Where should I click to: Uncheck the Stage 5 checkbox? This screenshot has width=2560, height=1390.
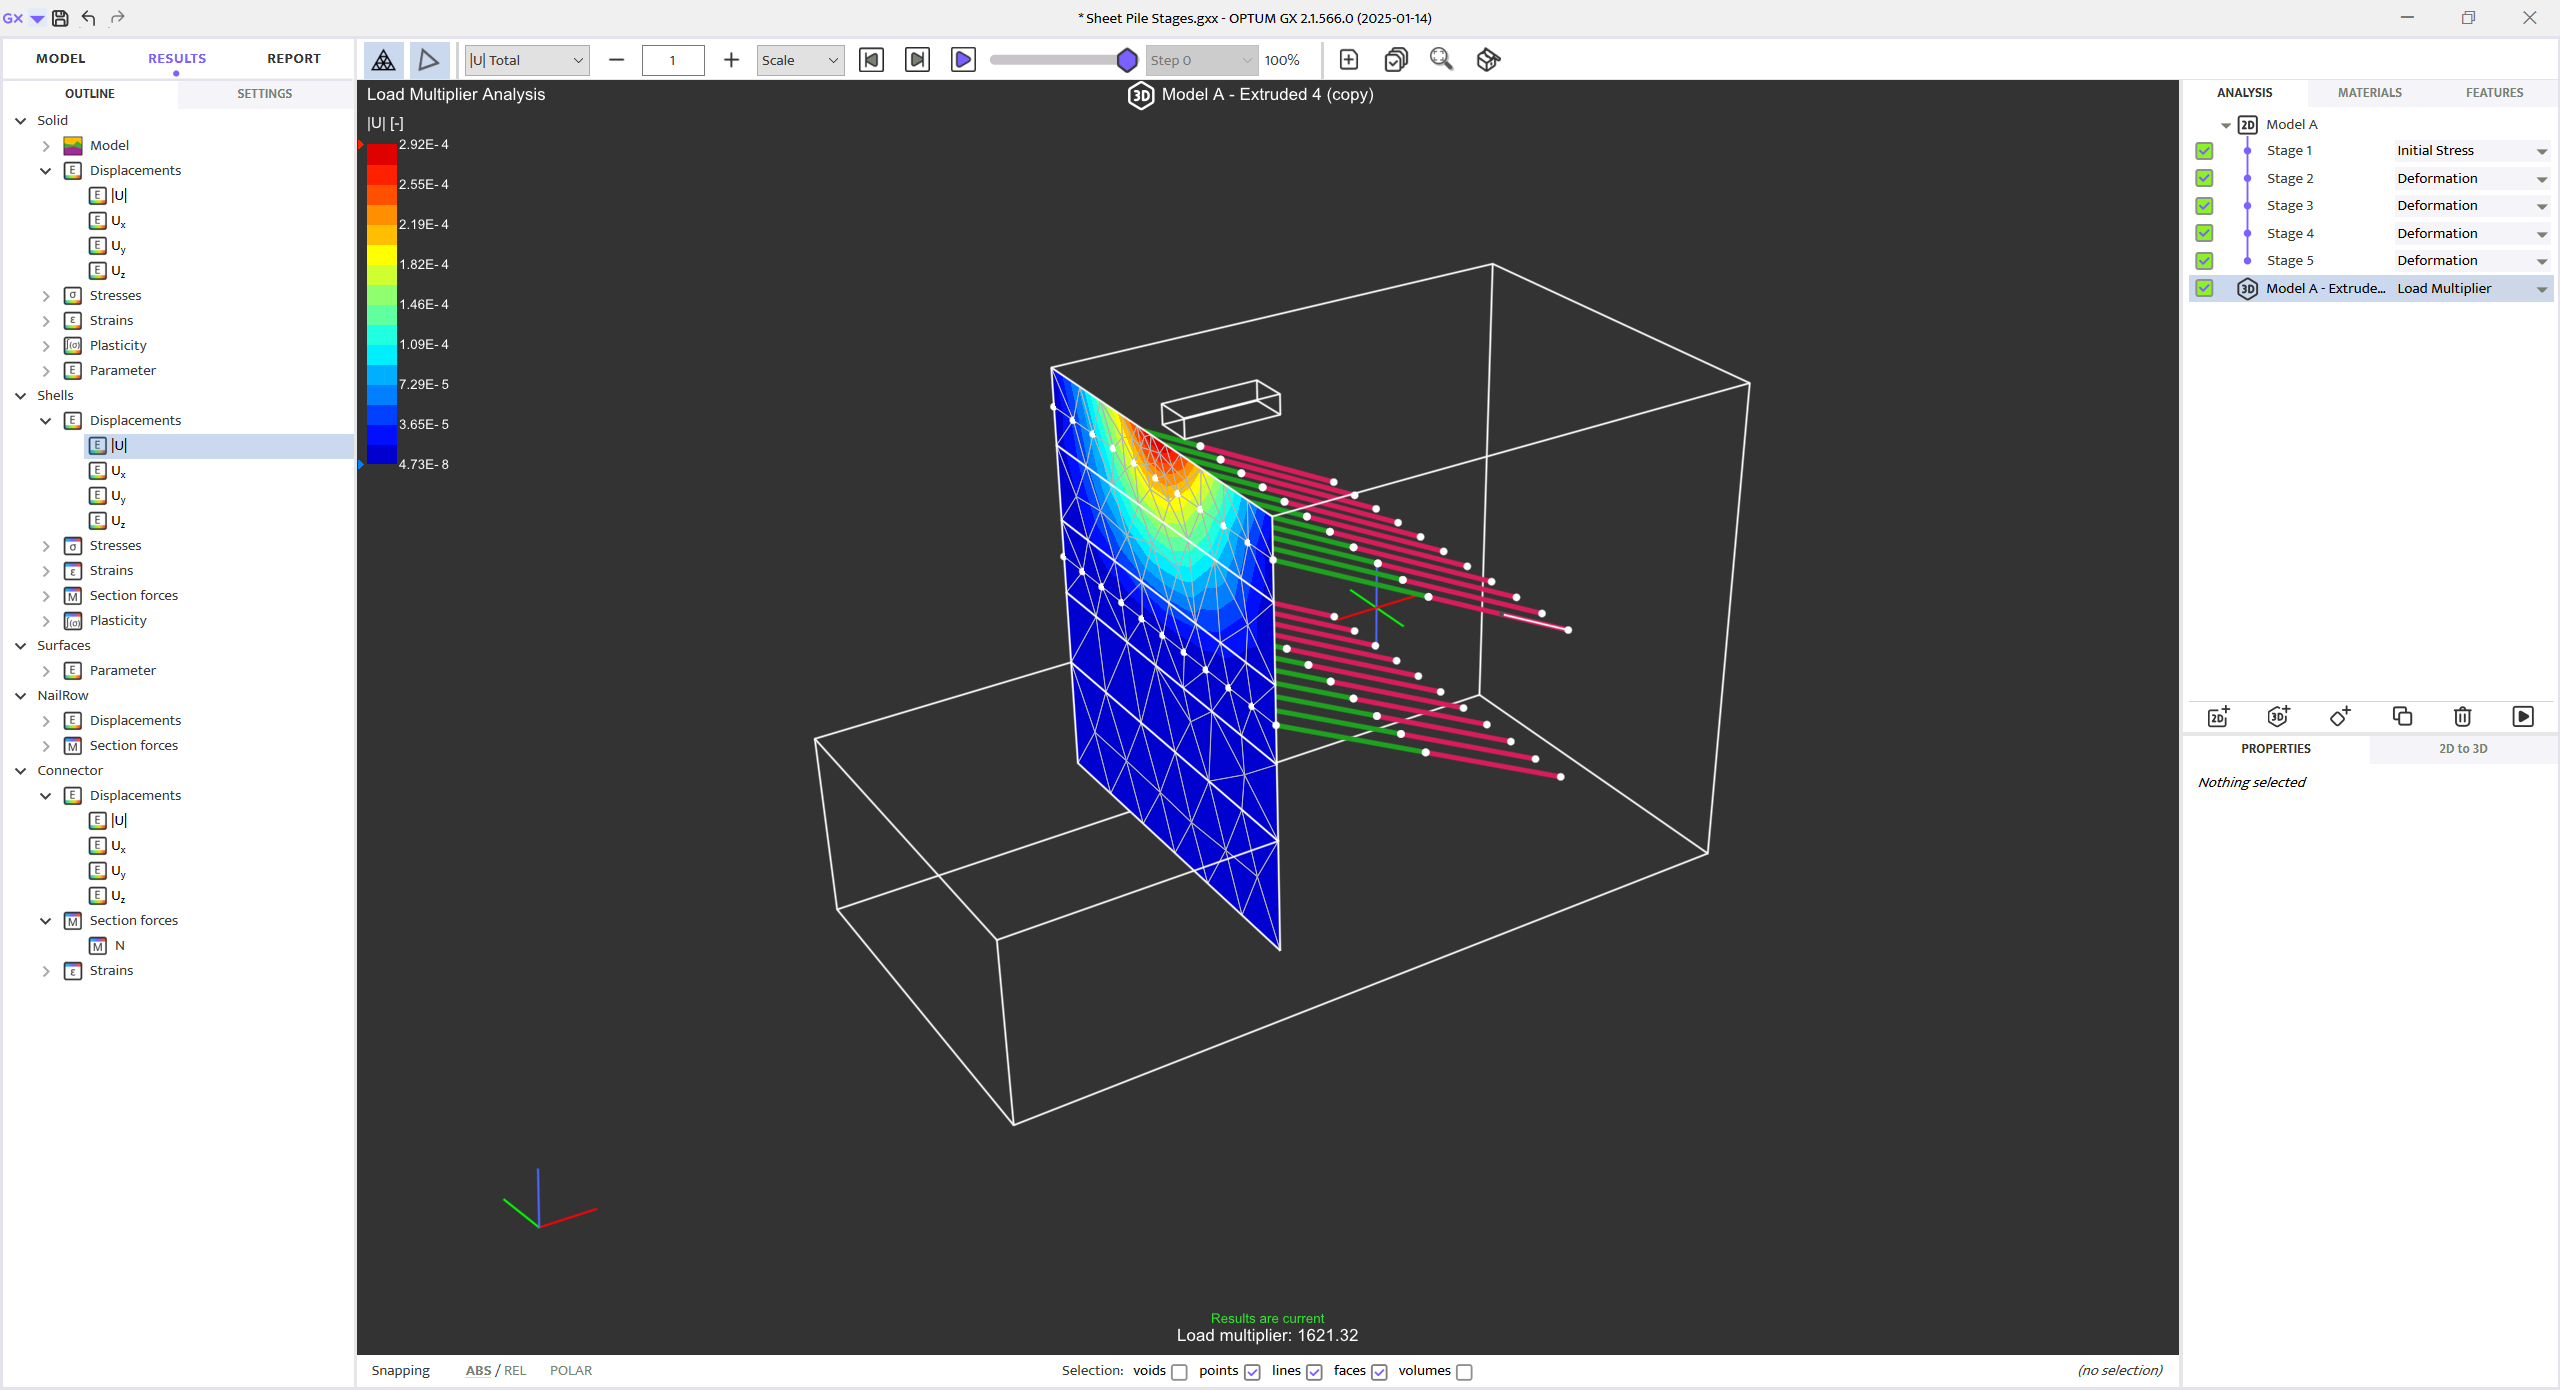[2204, 261]
